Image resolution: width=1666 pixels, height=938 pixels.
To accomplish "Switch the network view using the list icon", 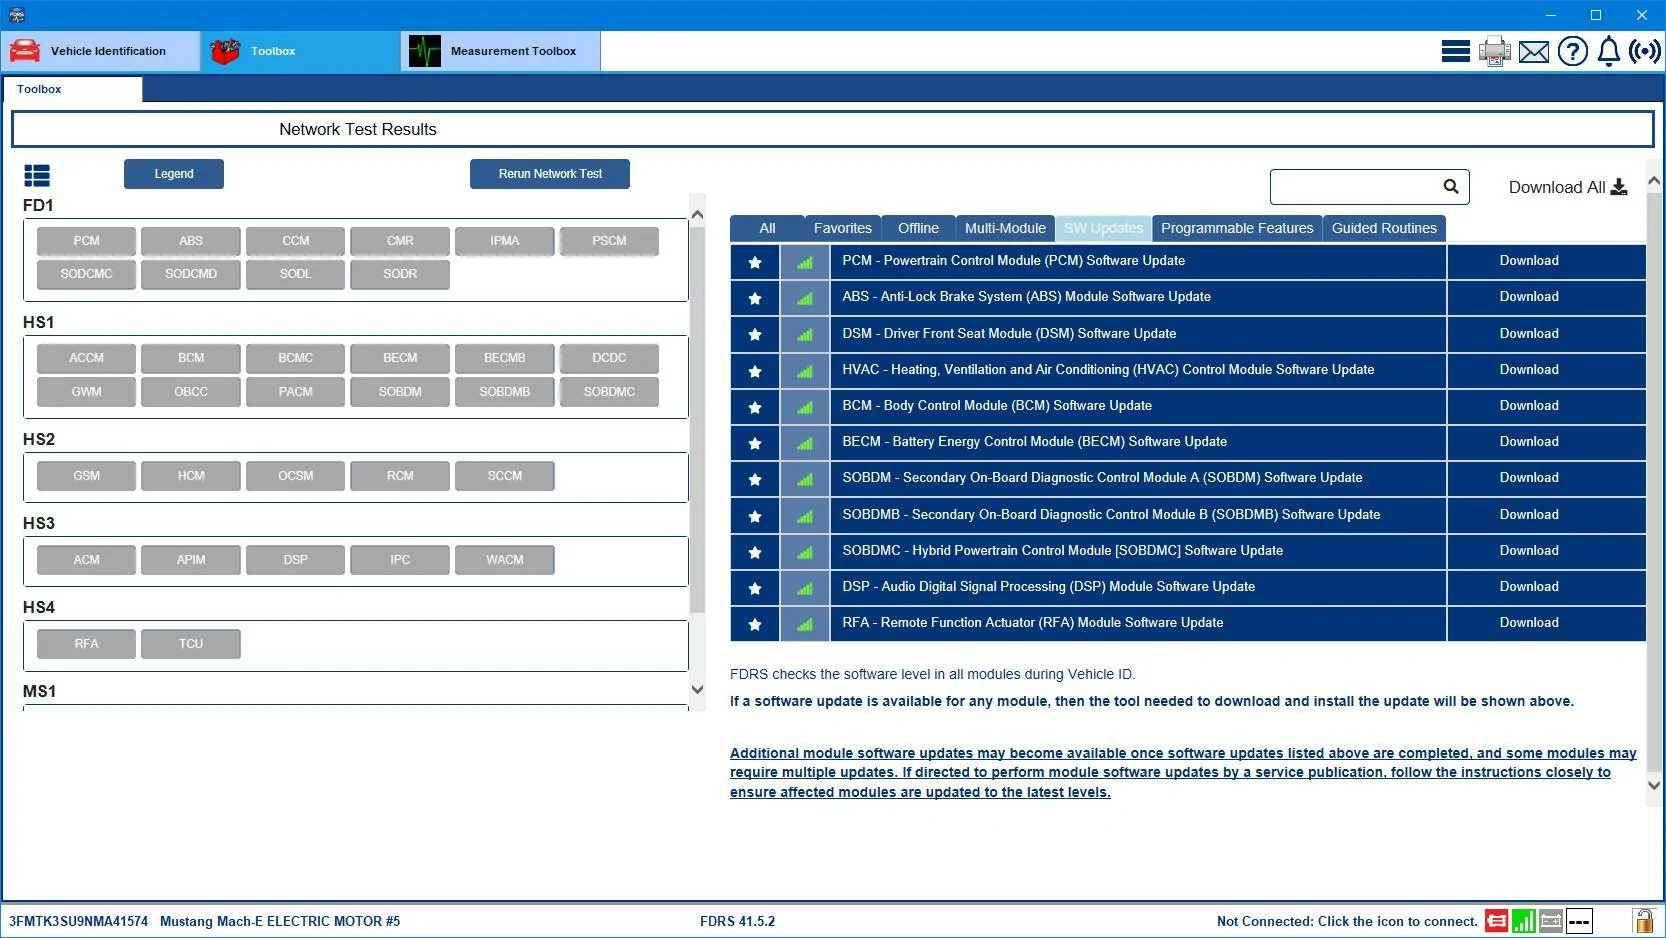I will [37, 176].
